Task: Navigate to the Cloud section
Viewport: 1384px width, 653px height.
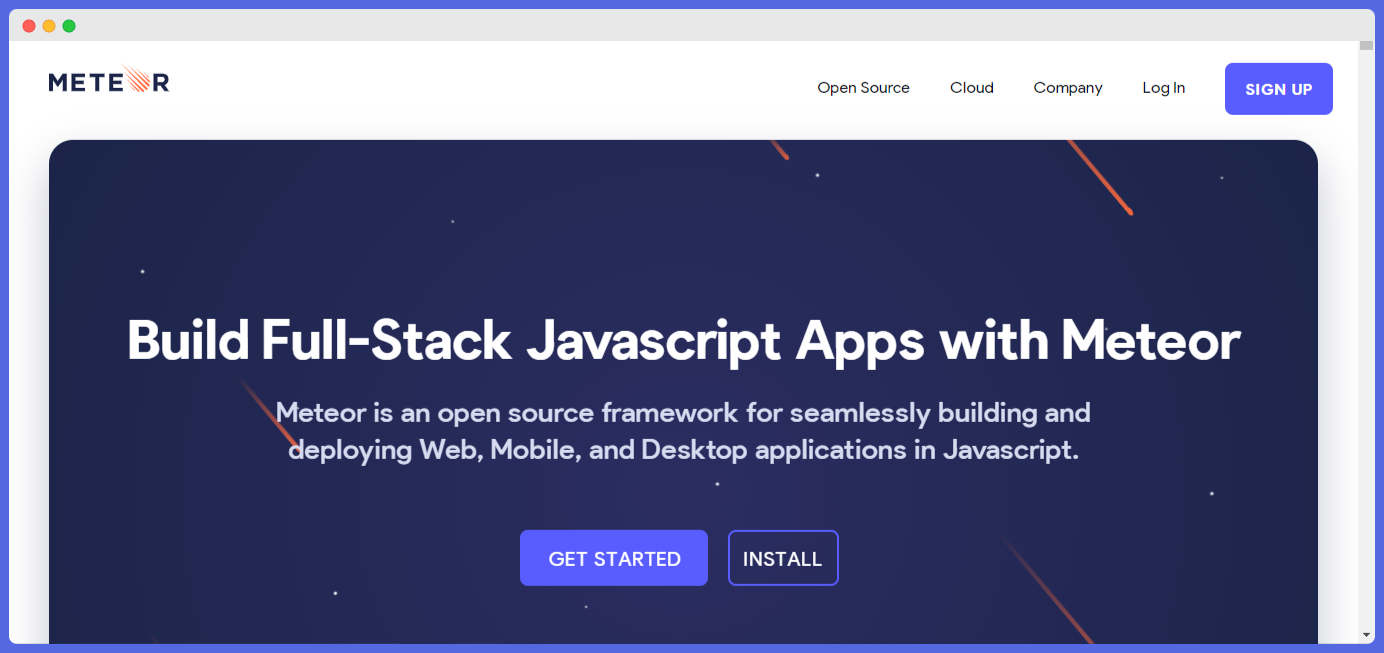Action: [971, 88]
